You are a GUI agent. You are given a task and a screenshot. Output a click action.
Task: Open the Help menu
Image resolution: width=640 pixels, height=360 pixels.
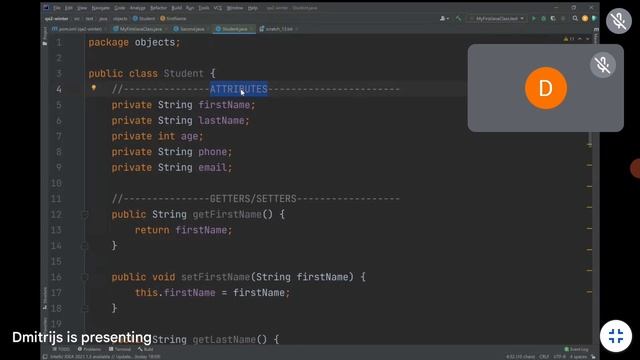[253, 8]
